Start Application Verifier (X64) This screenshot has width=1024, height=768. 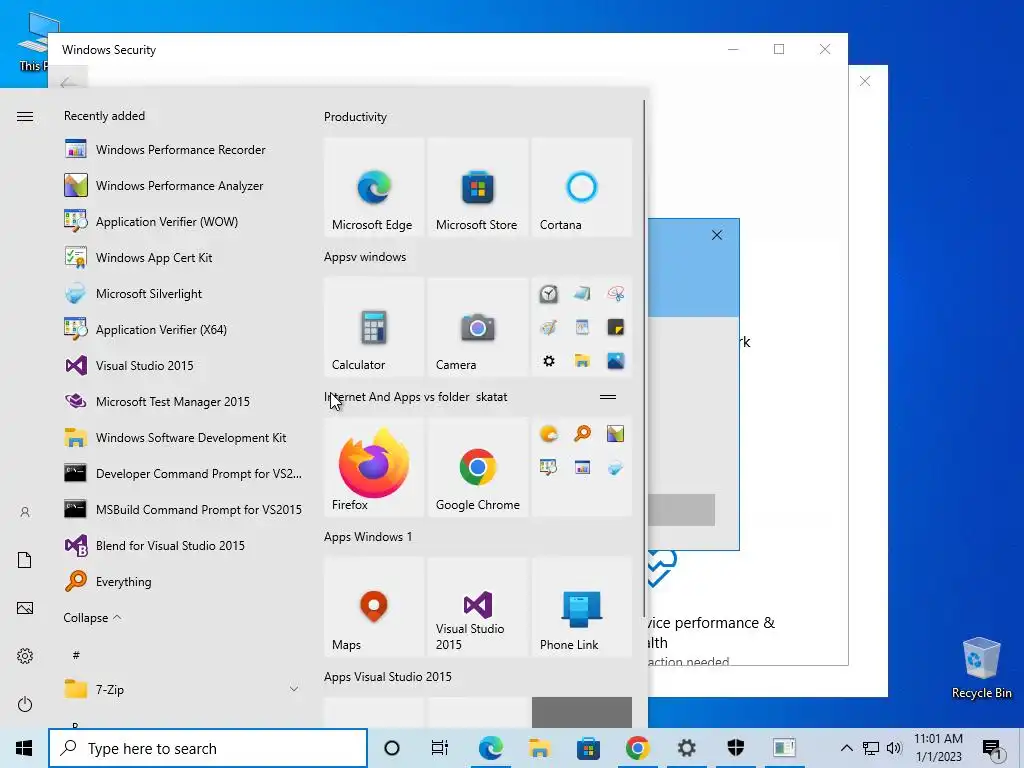[x=183, y=329]
